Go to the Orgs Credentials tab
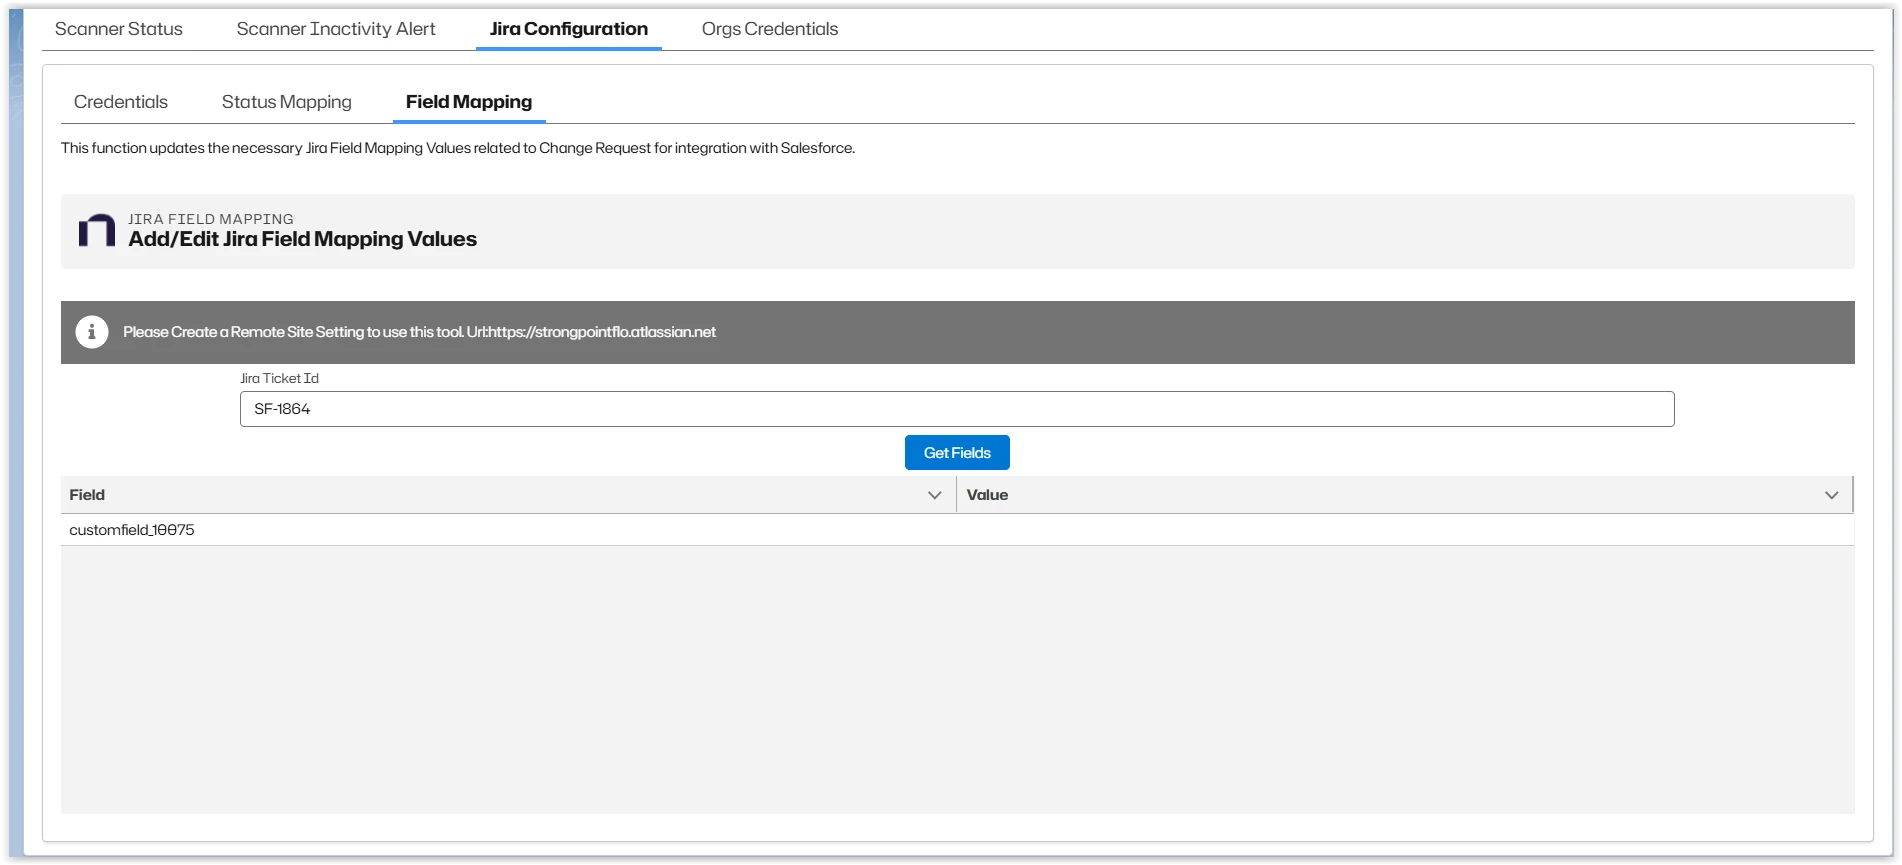Viewport: 1902px width, 865px height. click(769, 29)
